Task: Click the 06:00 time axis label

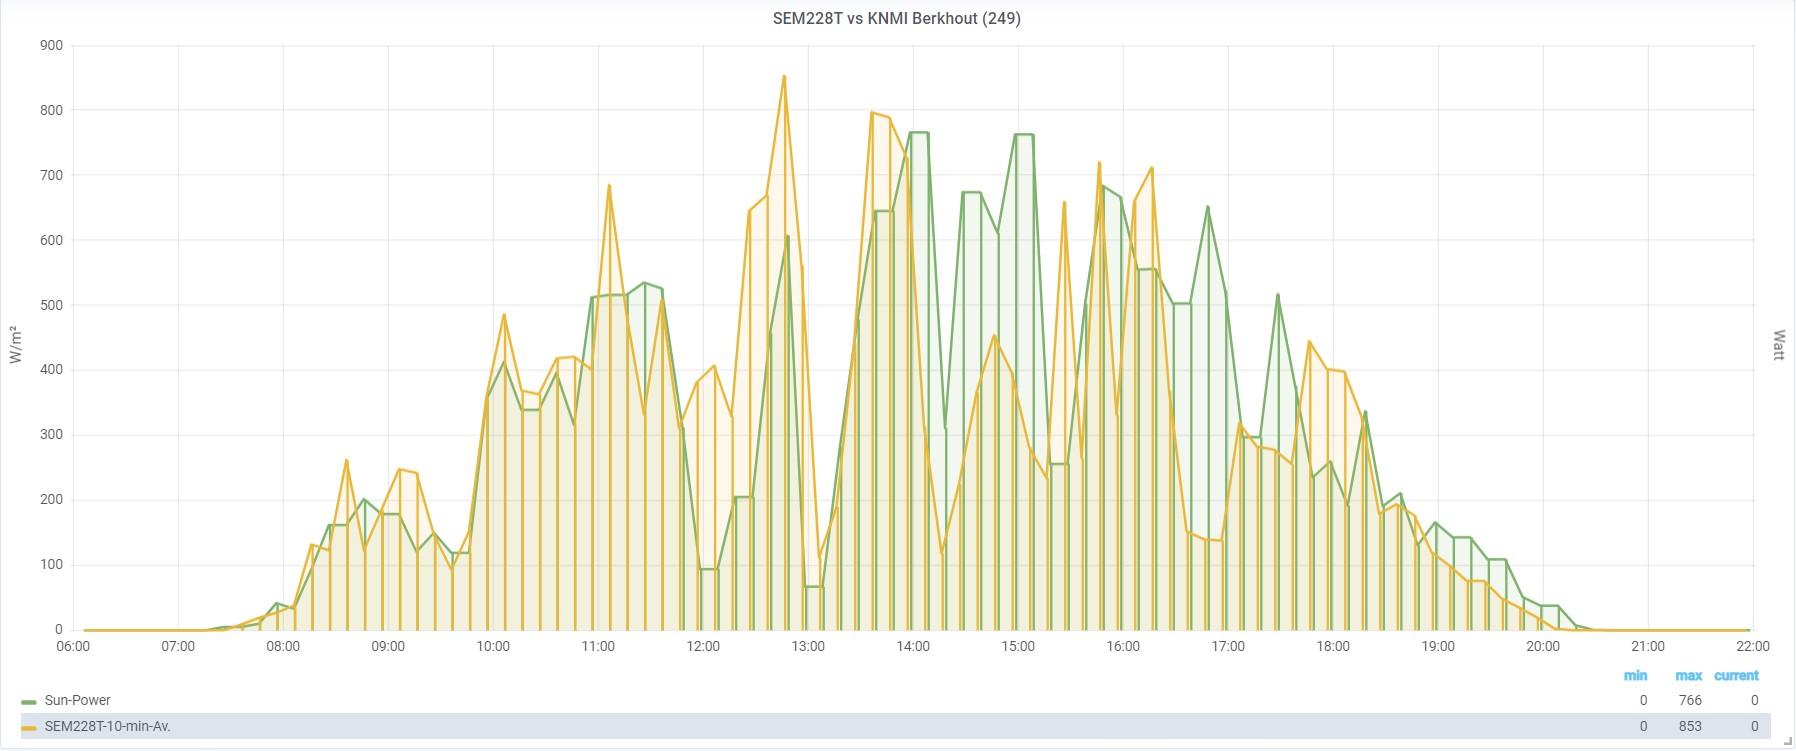Action: pos(73,646)
